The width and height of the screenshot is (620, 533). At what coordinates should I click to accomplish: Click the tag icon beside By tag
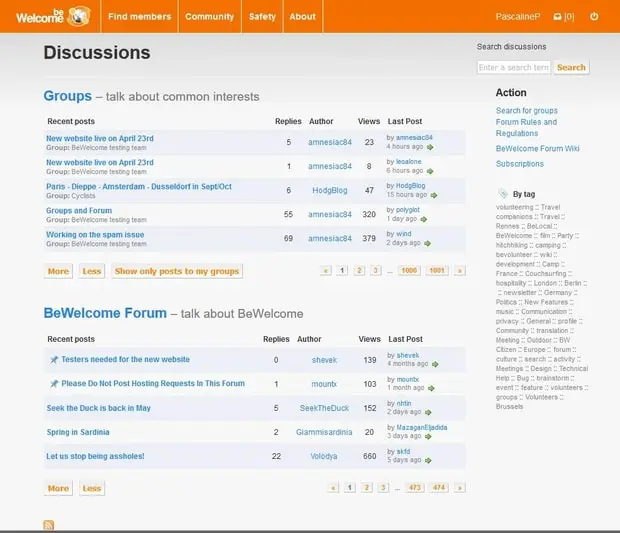point(503,194)
